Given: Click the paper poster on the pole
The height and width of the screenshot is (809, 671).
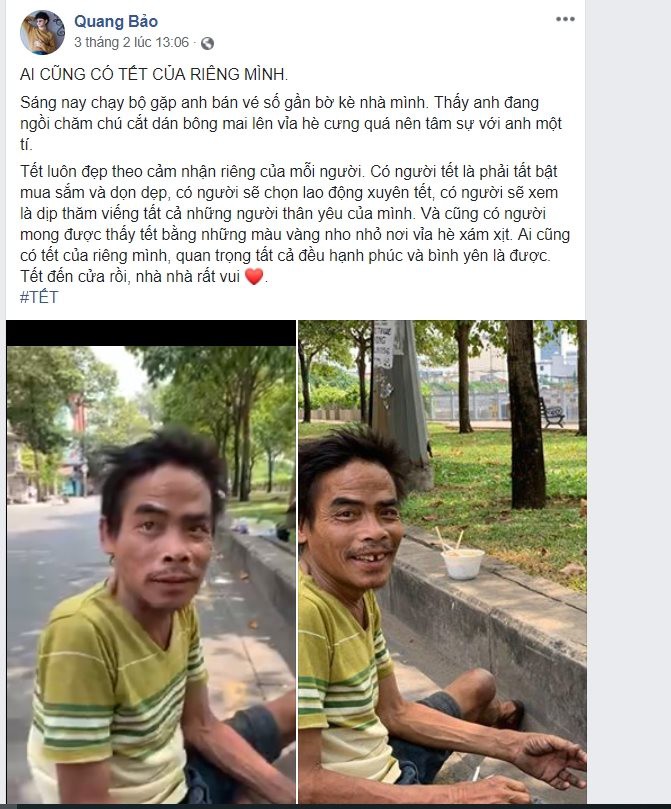Looking at the screenshot, I should (x=384, y=344).
